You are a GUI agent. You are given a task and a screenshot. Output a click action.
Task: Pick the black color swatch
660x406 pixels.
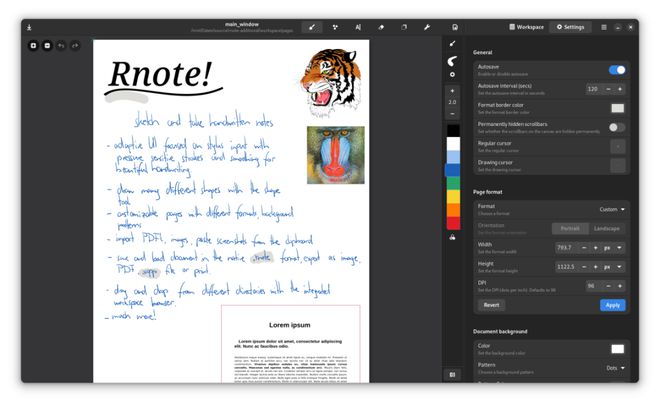(453, 130)
